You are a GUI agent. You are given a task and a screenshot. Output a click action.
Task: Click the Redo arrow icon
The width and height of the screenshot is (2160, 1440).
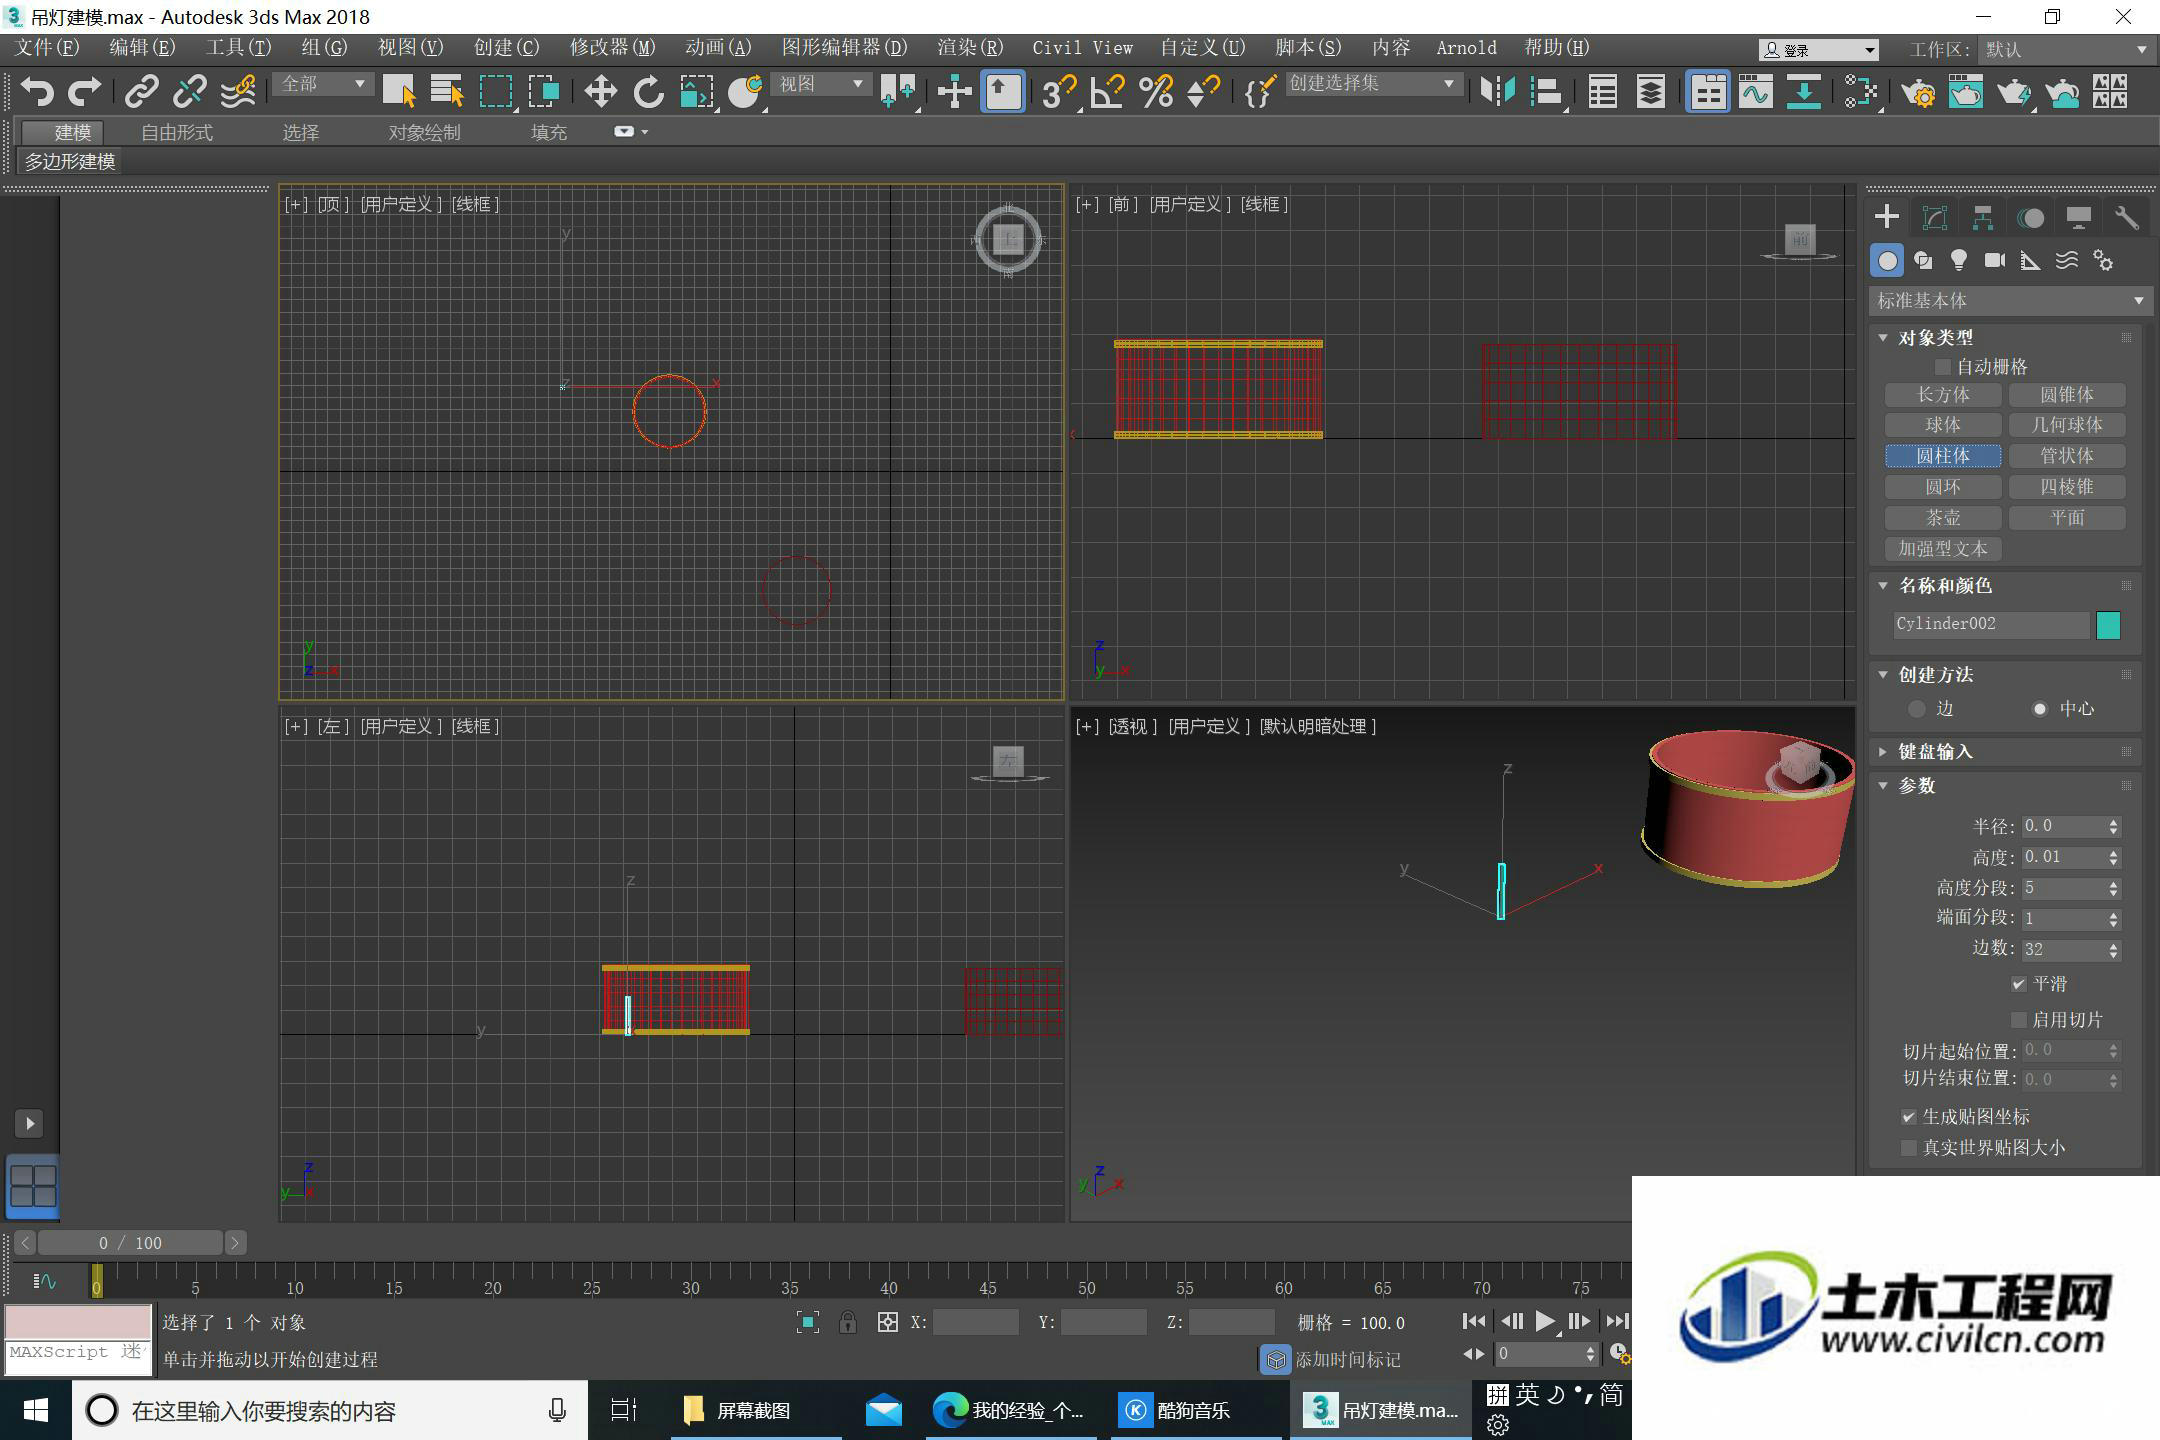[x=84, y=92]
